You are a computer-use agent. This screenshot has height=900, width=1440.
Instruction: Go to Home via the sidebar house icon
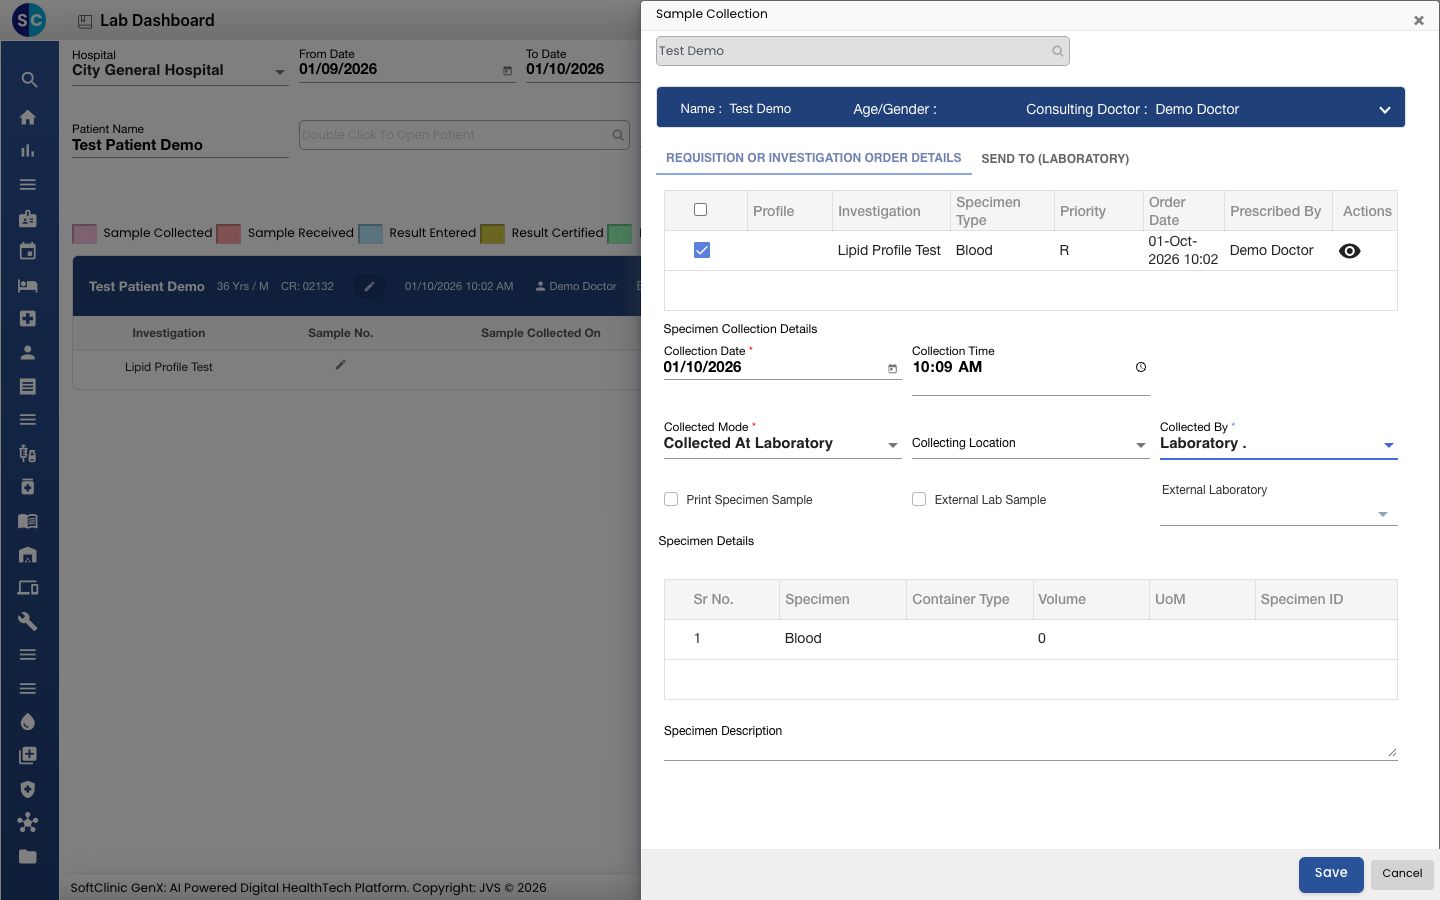28,117
